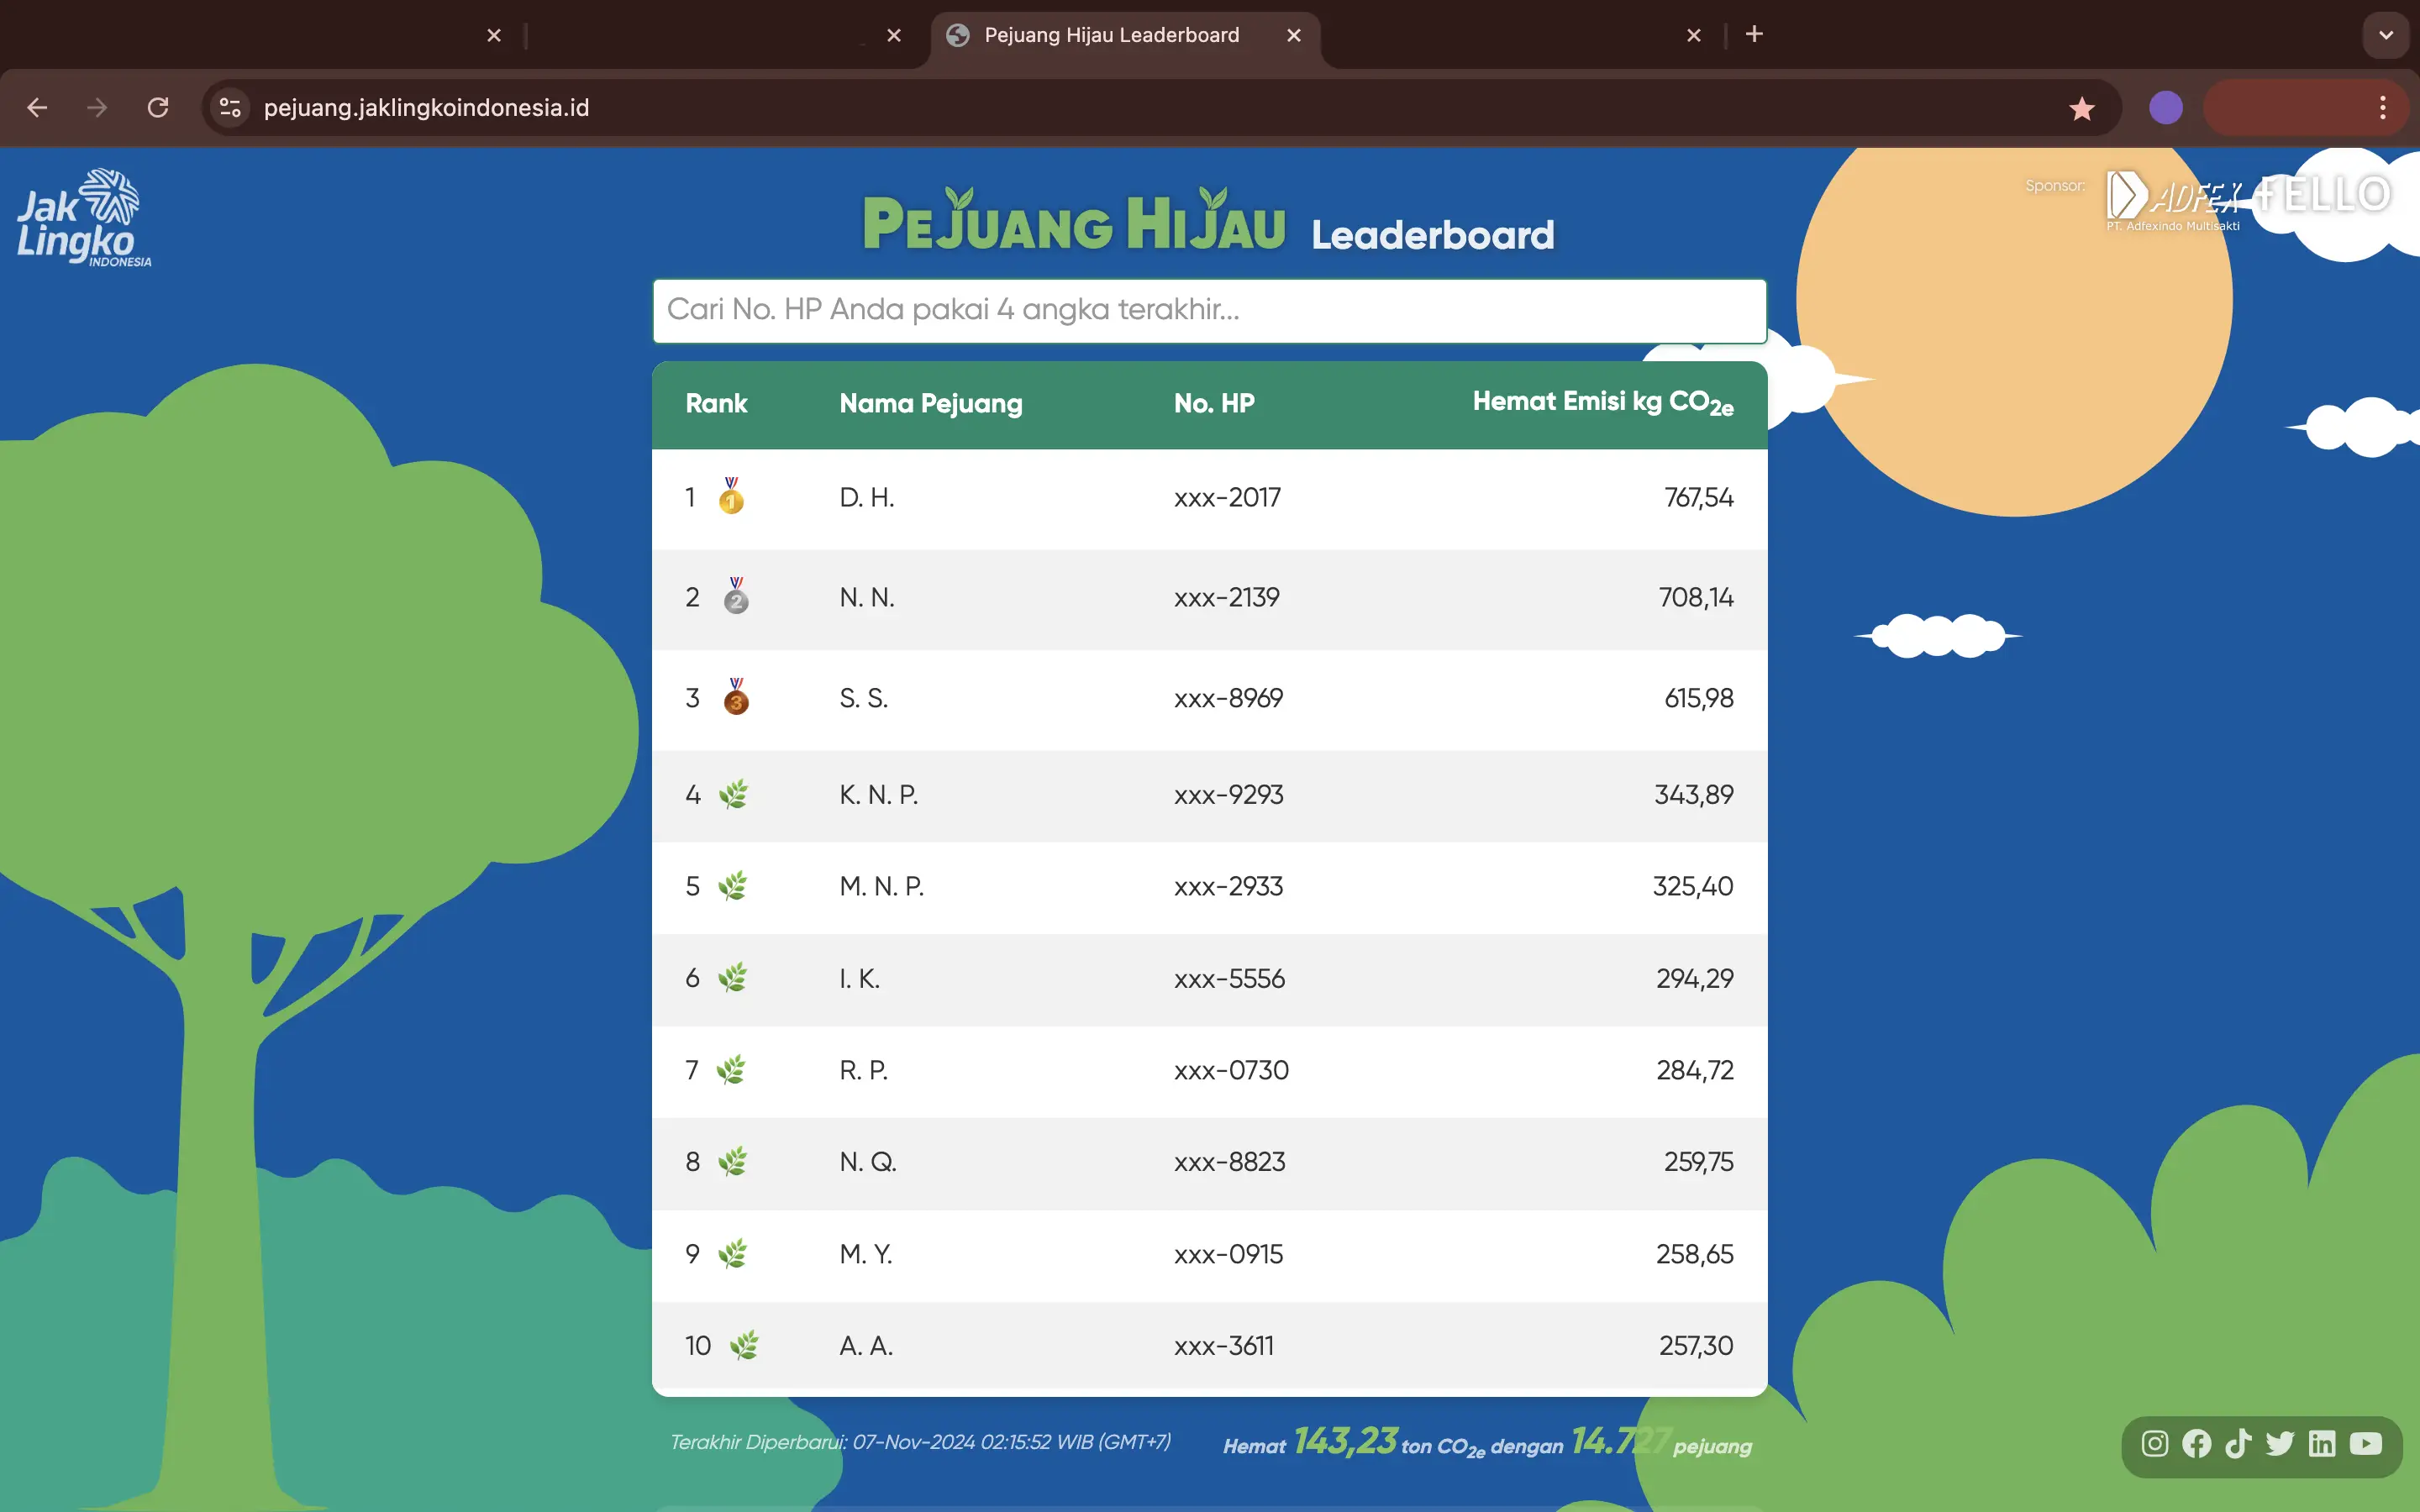Click the gold medal icon in rank 1
2420x1512 pixels.
[731, 496]
